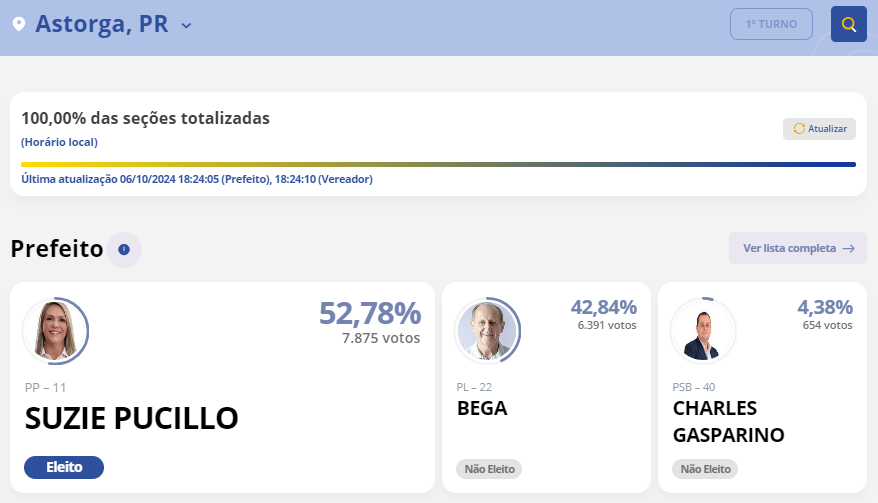
Task: Open the search magnifier button
Action: pos(848,24)
